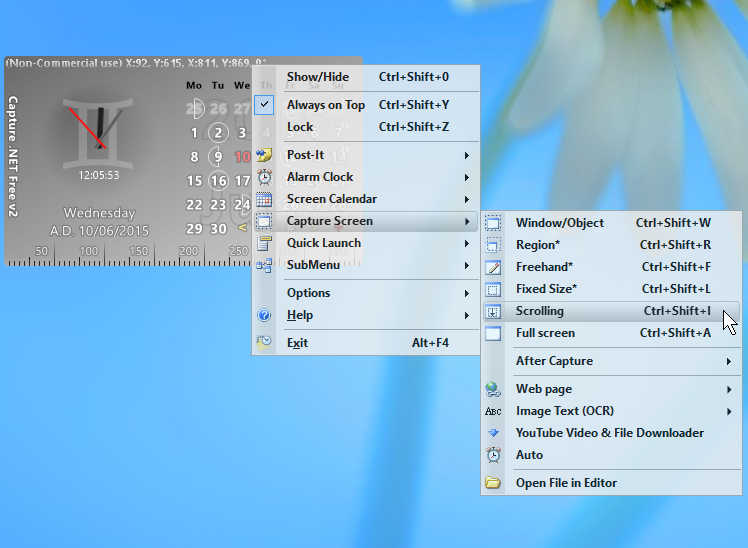Select the Full screen capture entry
Screen dimensions: 748x548
click(611, 333)
